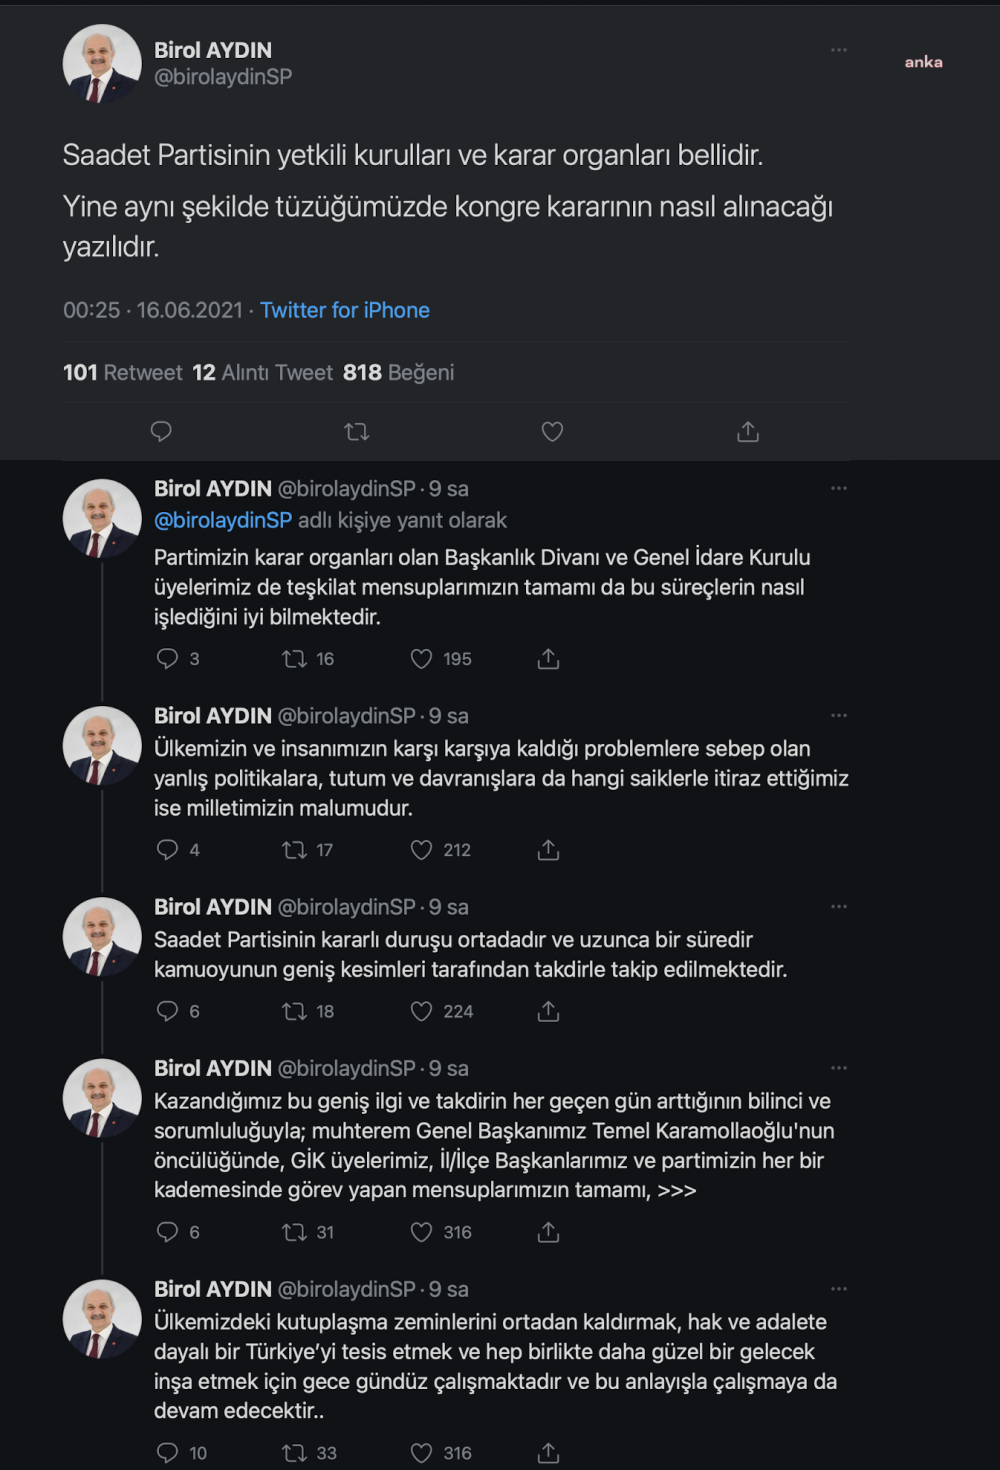Retweet the reply with 17 retweets

[294, 850]
